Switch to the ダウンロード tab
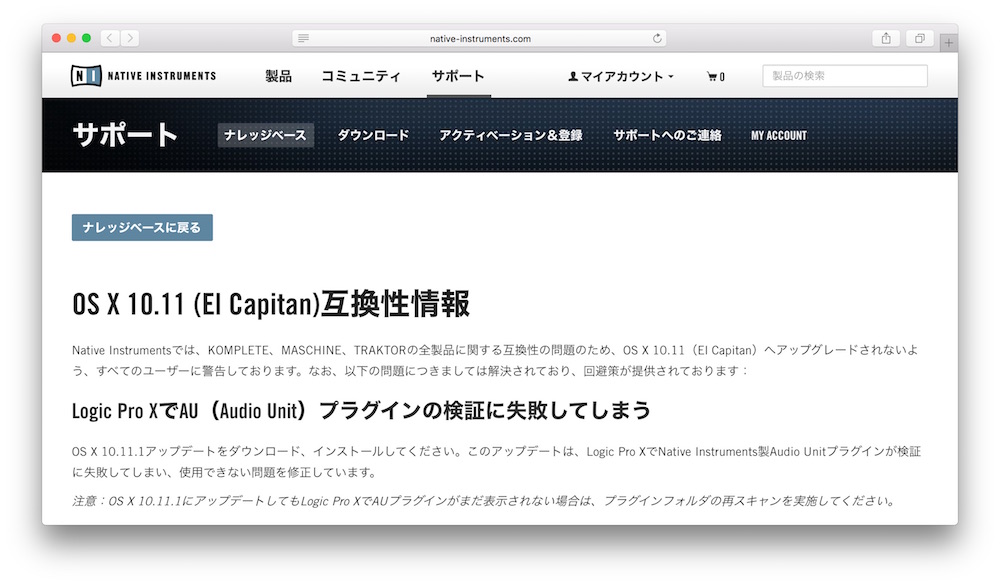1000x585 pixels. [373, 135]
